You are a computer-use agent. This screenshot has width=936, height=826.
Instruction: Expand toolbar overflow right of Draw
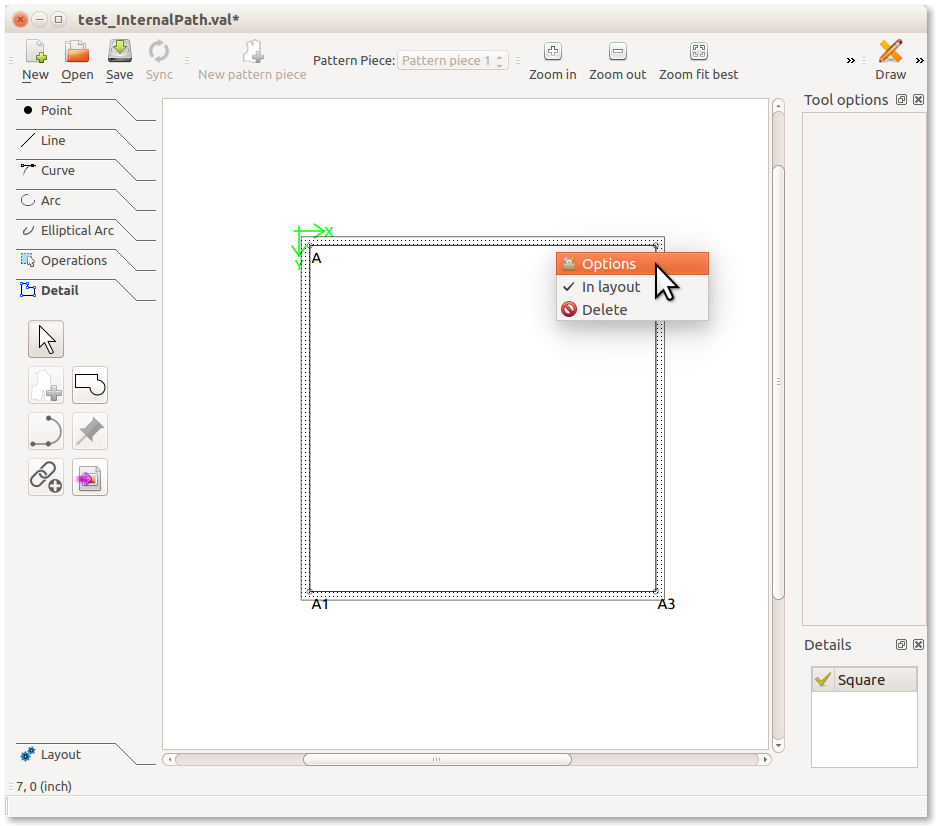click(919, 60)
